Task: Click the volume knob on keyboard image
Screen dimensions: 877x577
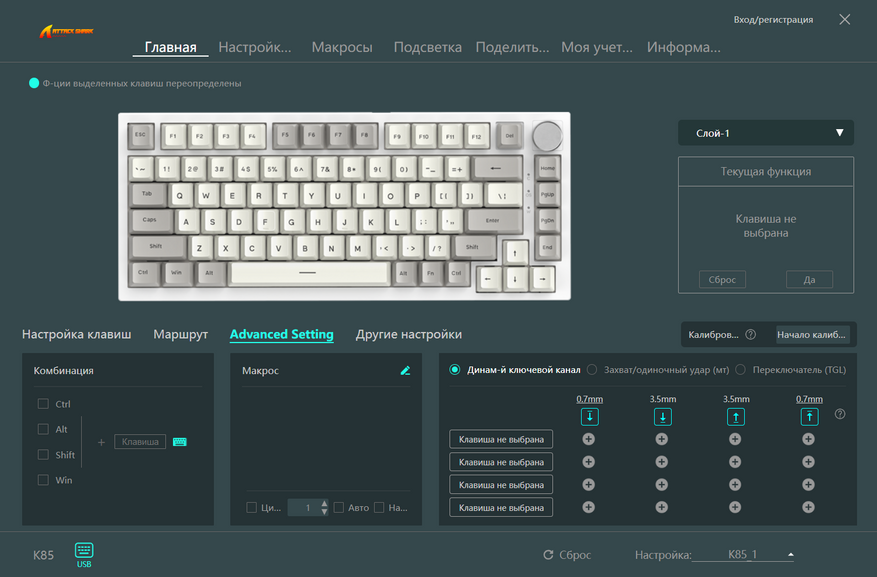Action: [547, 136]
